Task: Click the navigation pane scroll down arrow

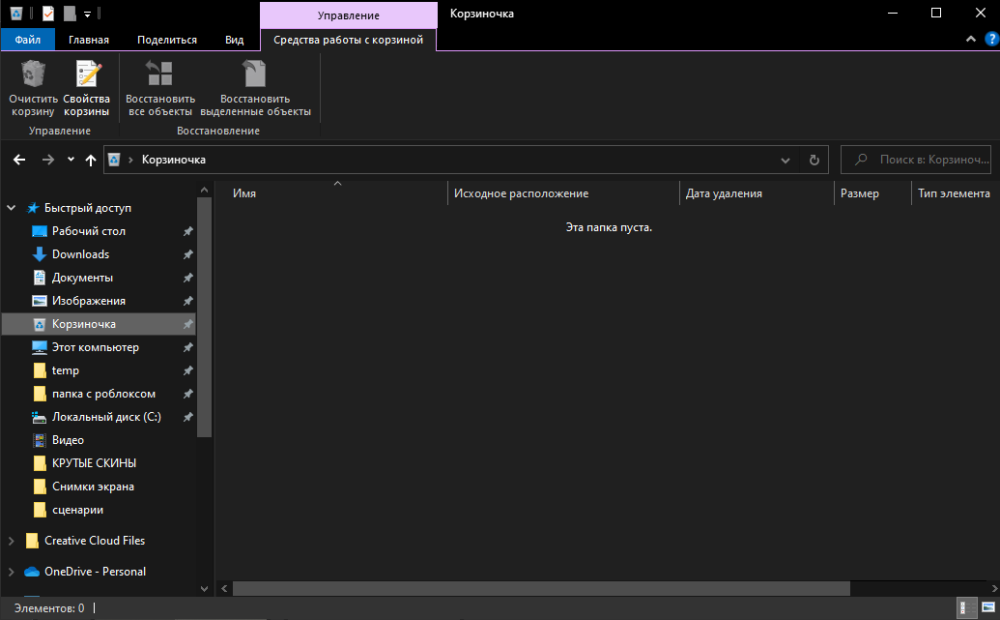Action: click(x=204, y=589)
